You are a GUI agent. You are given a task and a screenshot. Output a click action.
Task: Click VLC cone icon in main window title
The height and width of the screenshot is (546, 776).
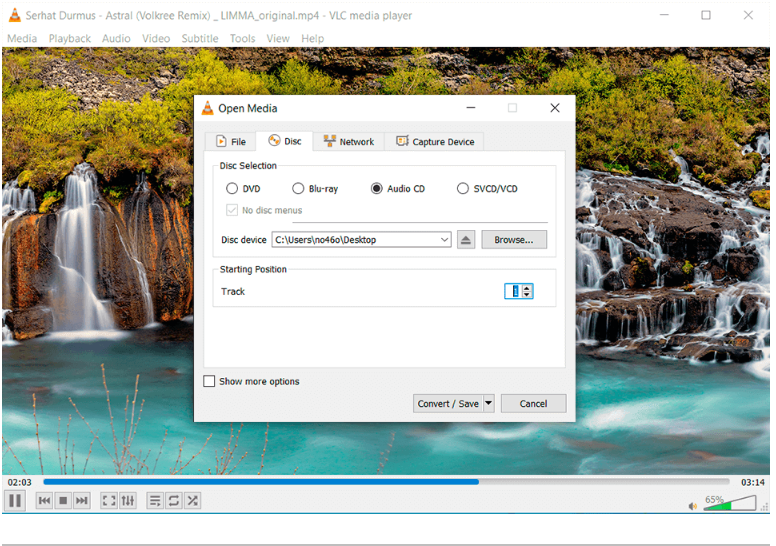[15, 15]
